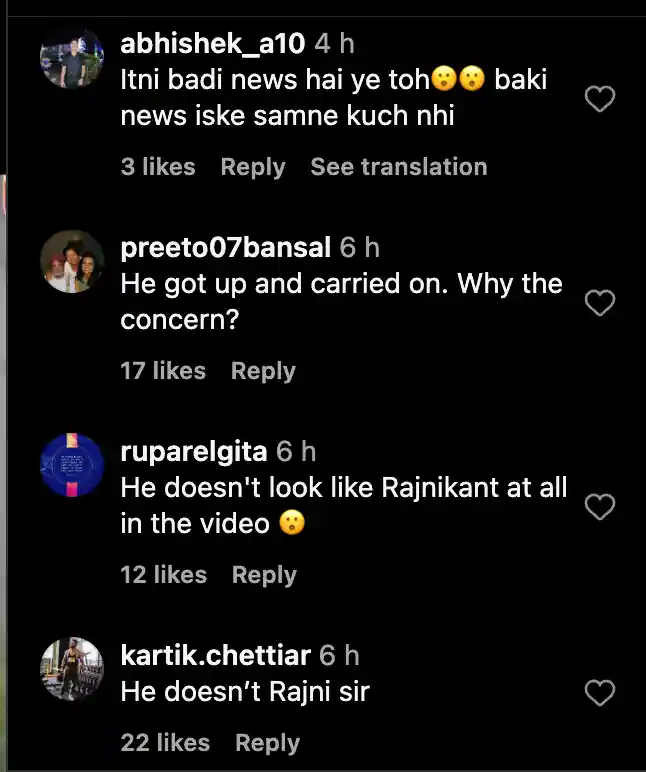Open abhishek_a10 username link
Image resolution: width=646 pixels, height=772 pixels.
(212, 44)
